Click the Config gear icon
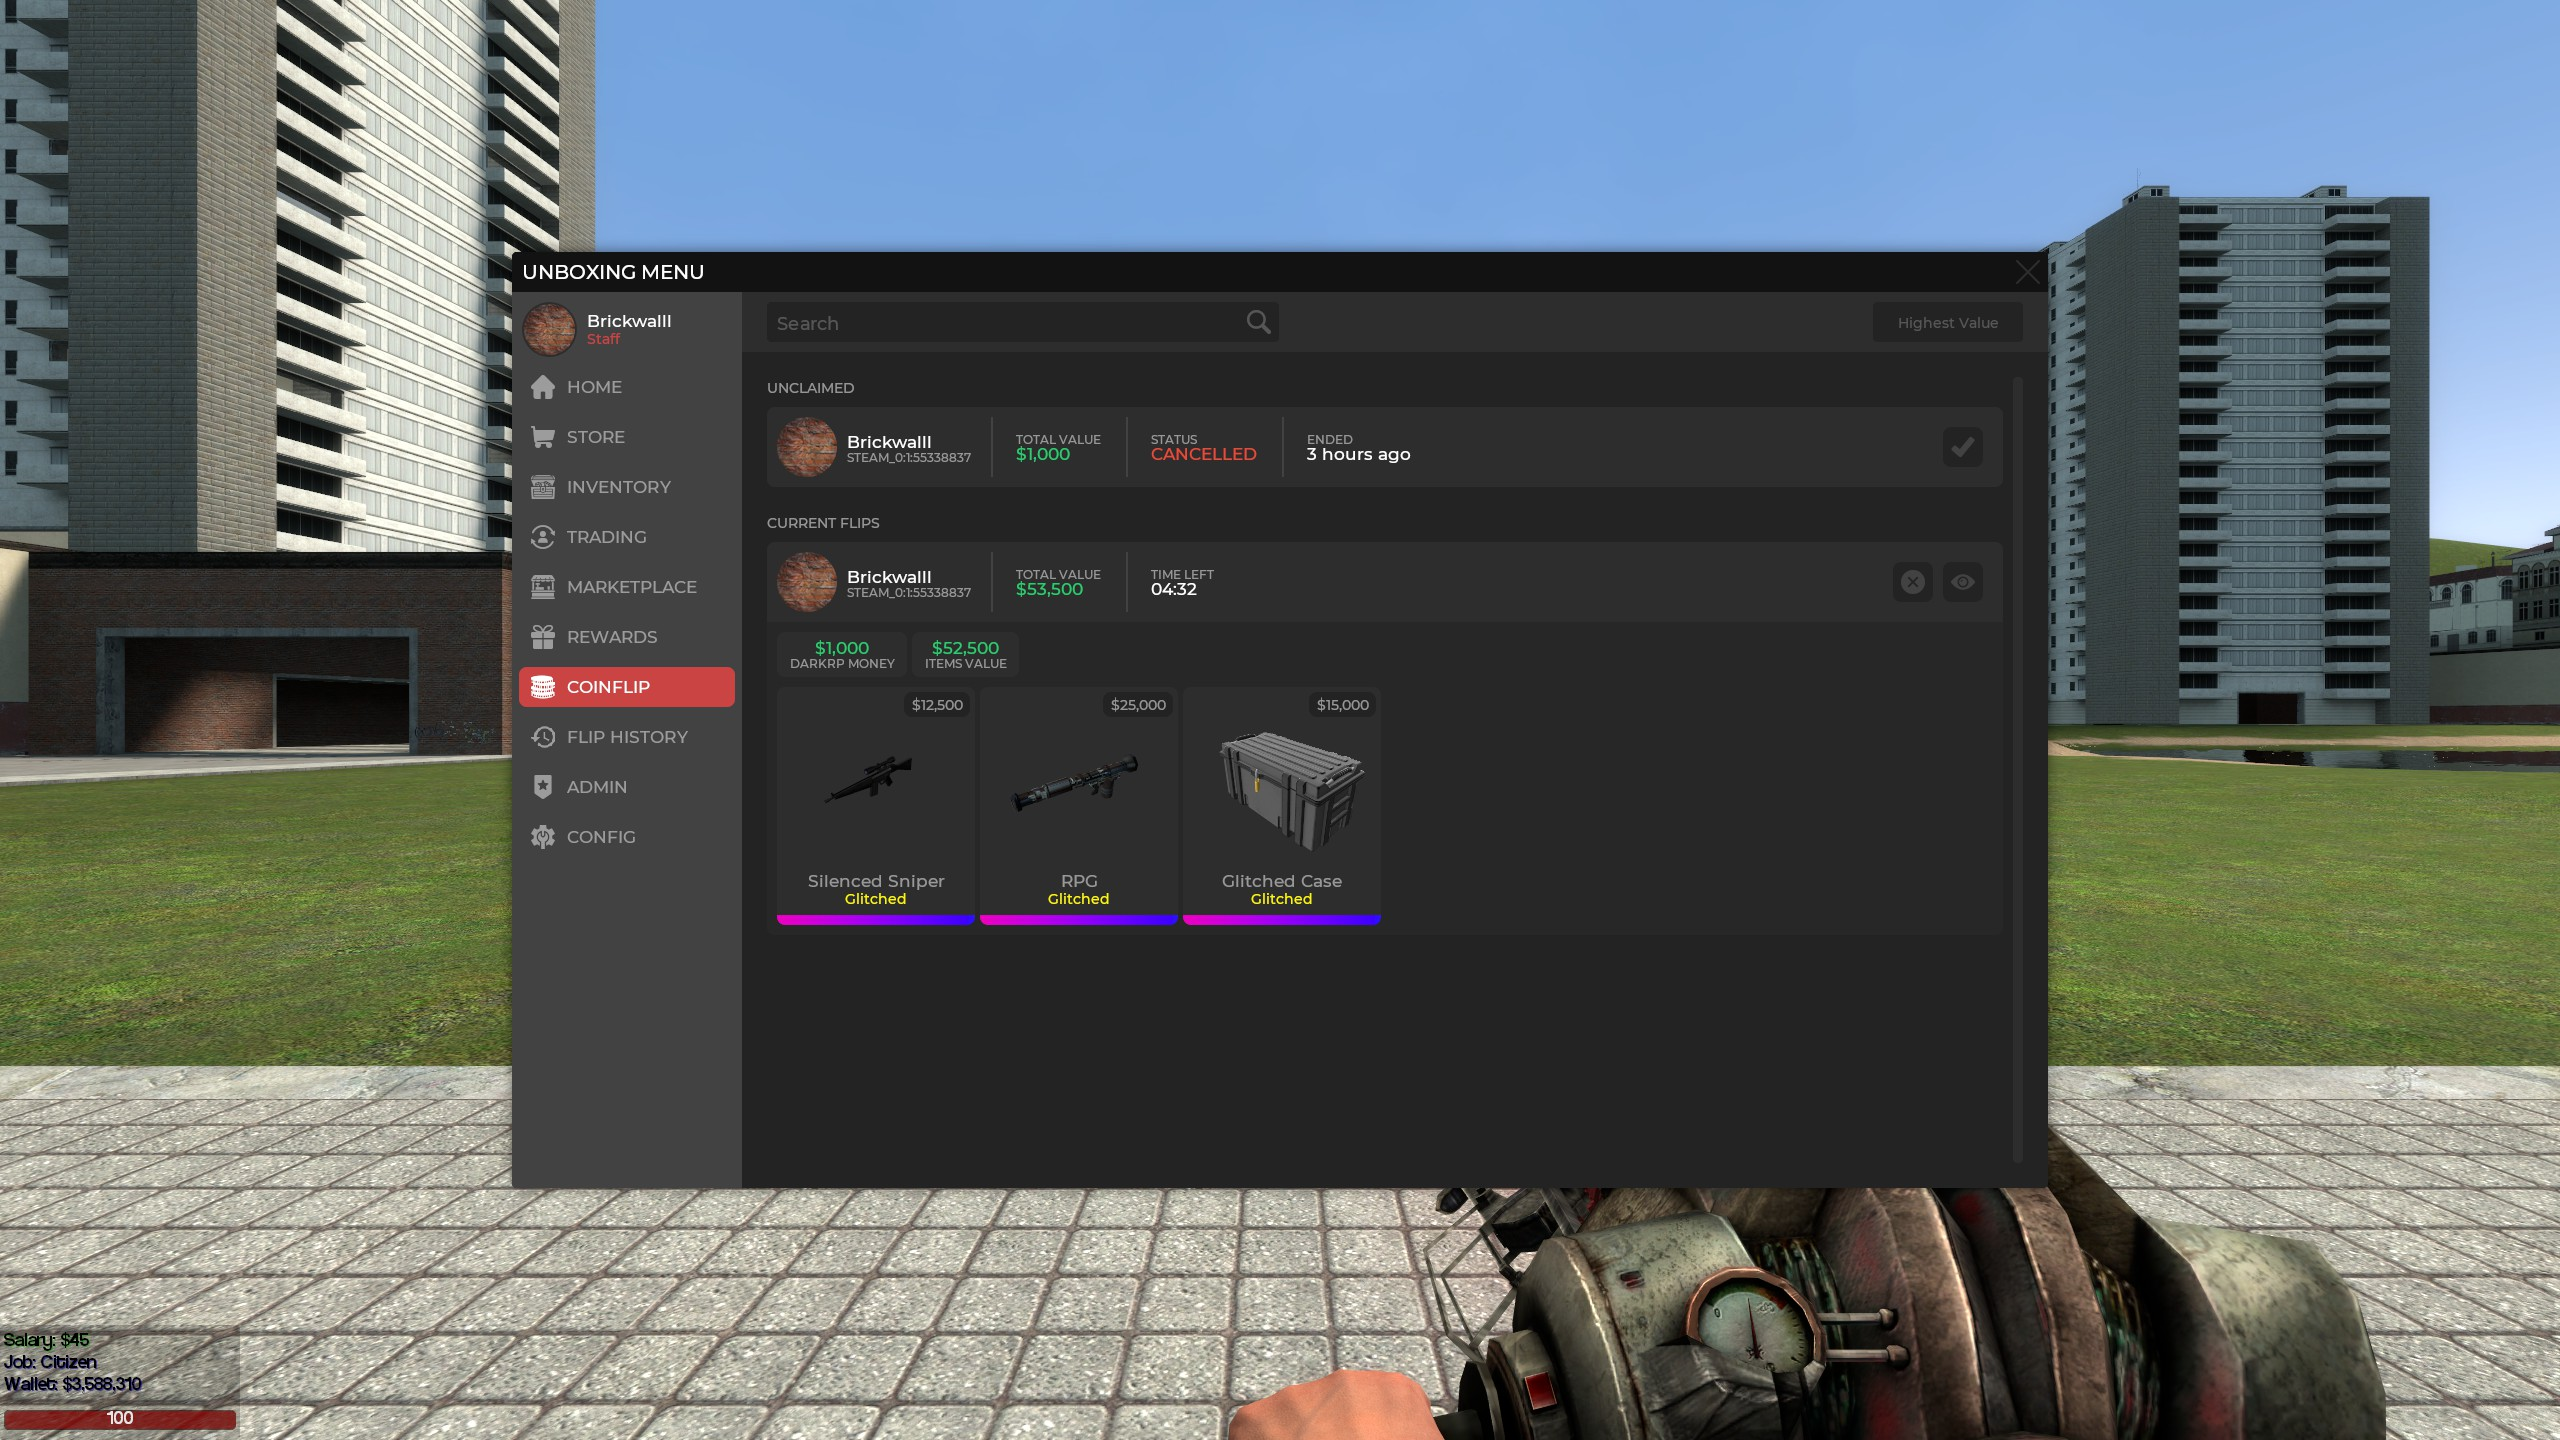Viewport: 2560px width, 1440px height. tap(543, 837)
